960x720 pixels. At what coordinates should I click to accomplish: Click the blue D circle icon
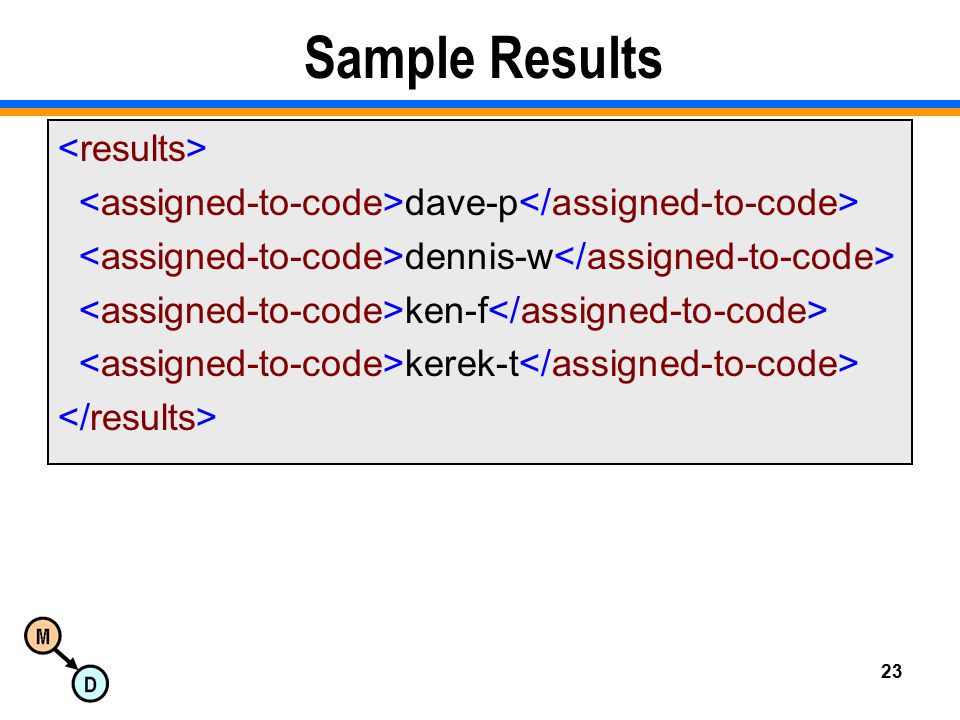[90, 684]
